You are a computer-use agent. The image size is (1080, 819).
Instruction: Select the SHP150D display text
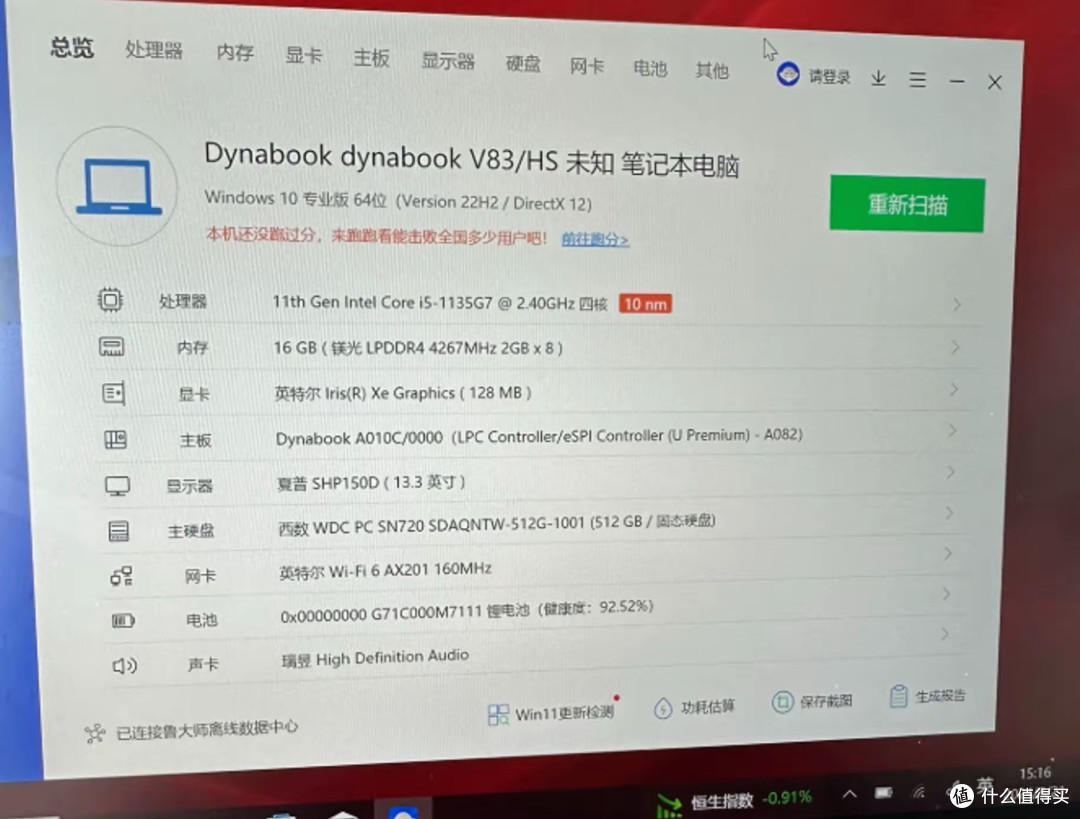[371, 482]
